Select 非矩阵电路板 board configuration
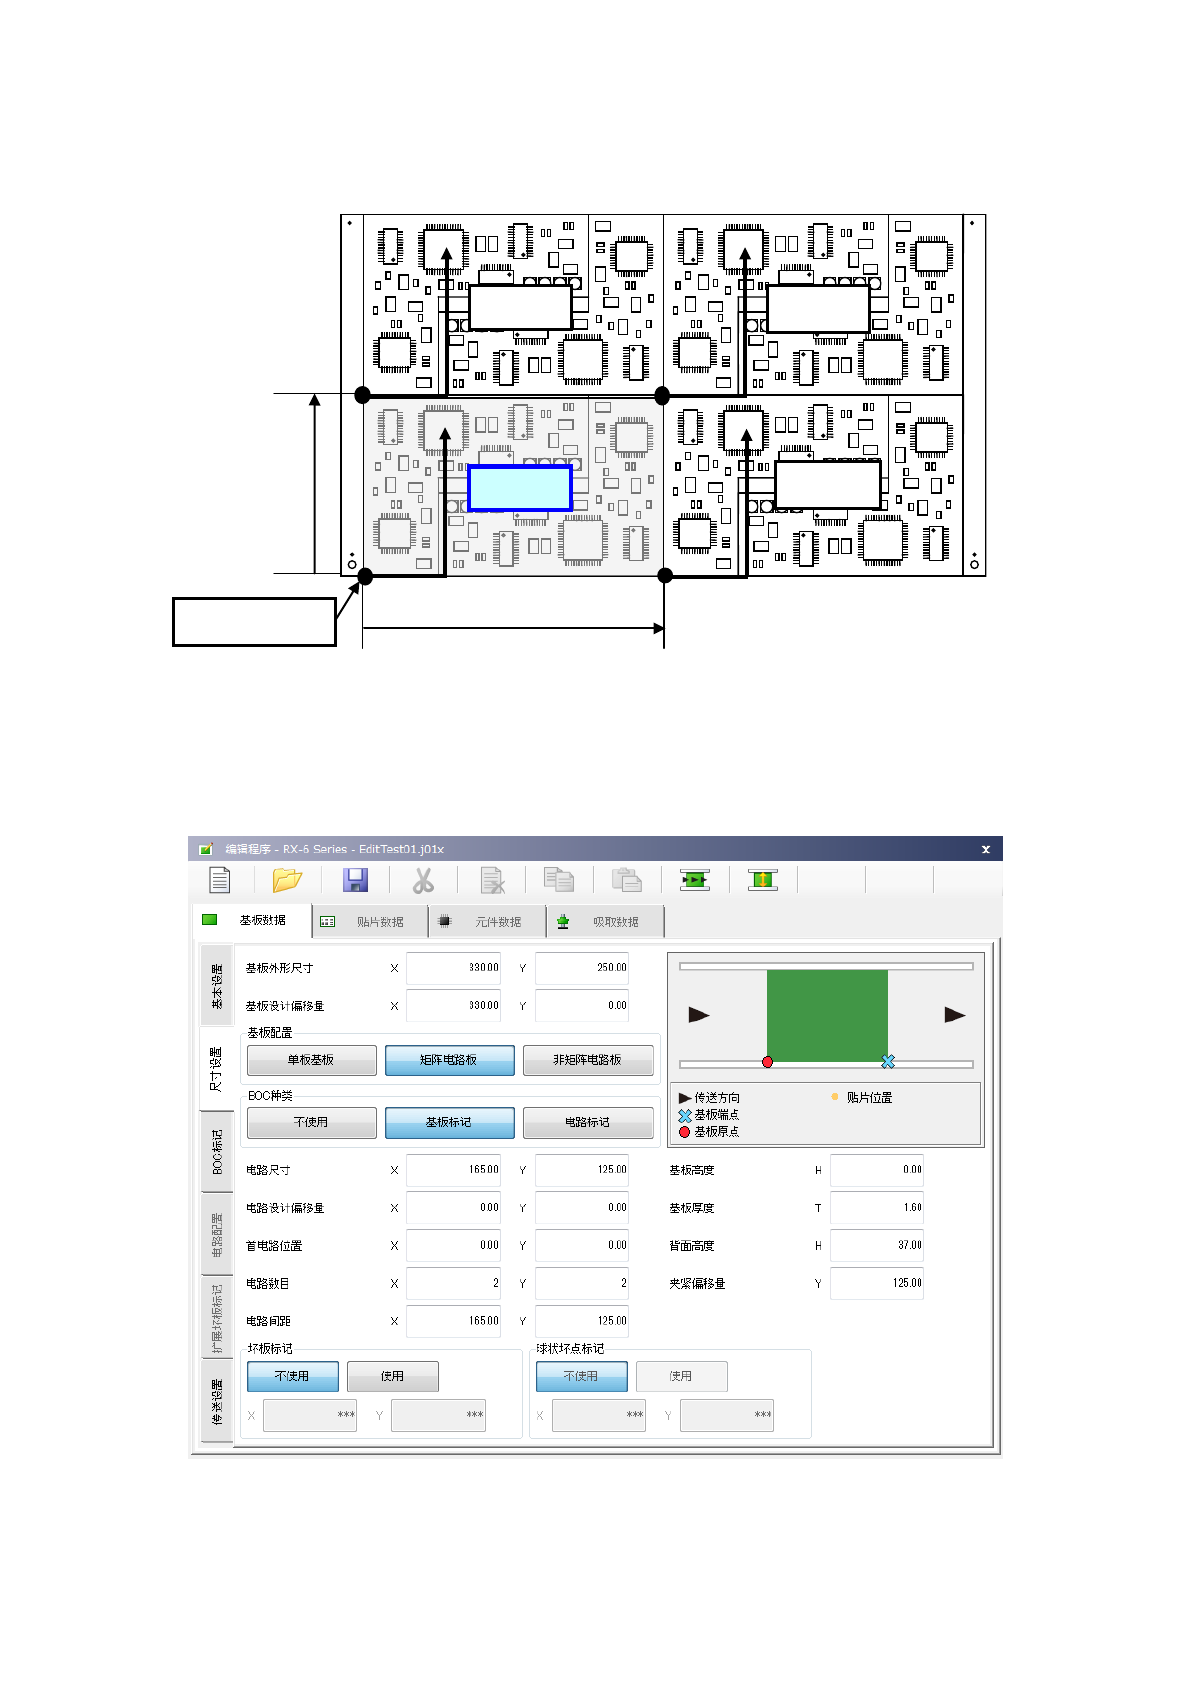Screen dimensions: 1191x1684 tap(588, 1060)
